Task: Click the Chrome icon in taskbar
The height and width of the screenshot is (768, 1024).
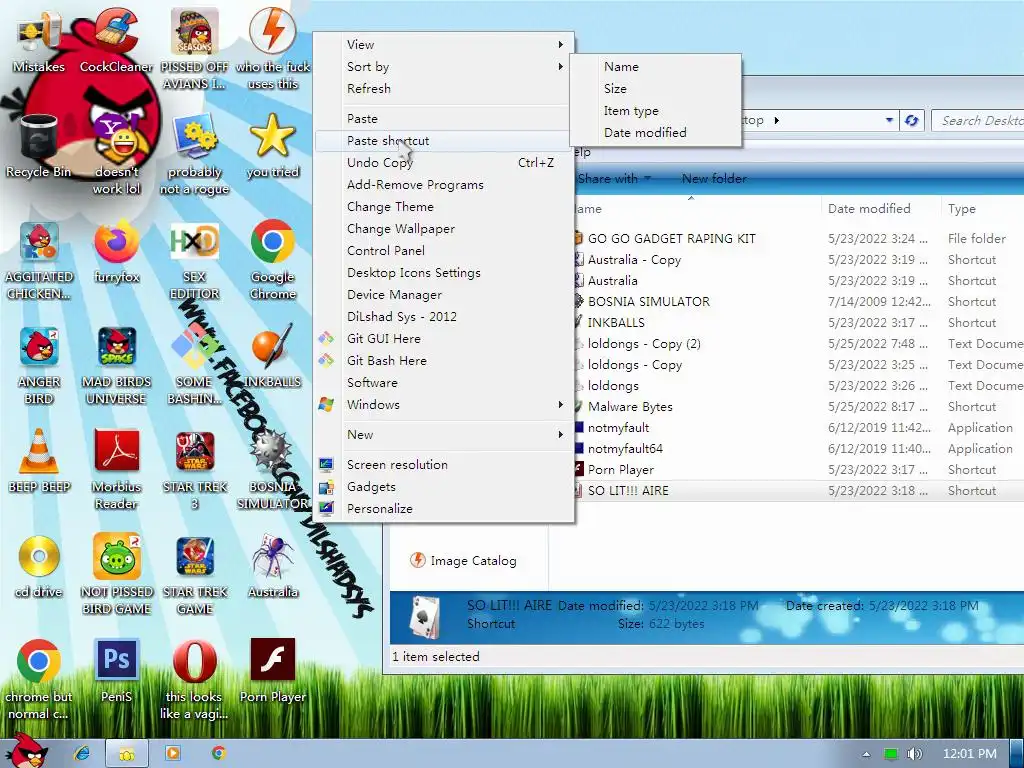Action: click(x=219, y=753)
